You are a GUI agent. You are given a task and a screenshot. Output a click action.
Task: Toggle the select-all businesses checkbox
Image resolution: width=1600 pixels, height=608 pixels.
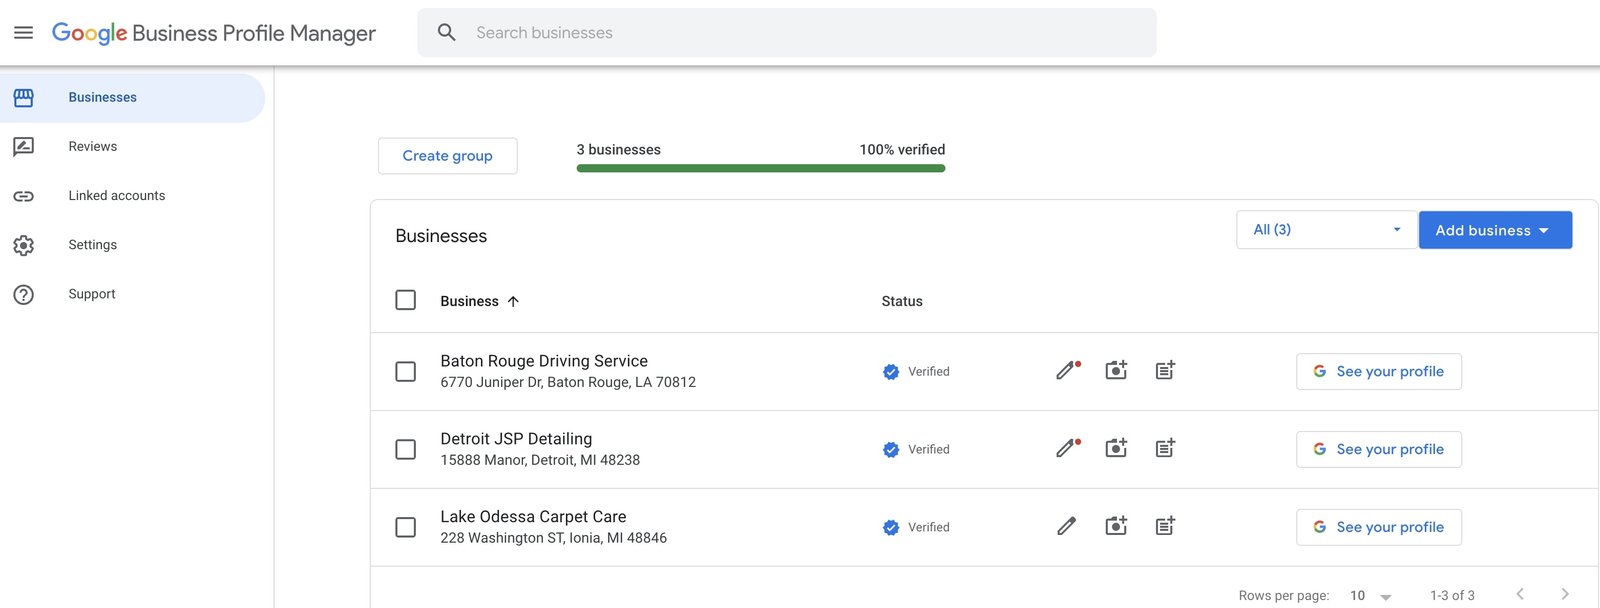[405, 300]
